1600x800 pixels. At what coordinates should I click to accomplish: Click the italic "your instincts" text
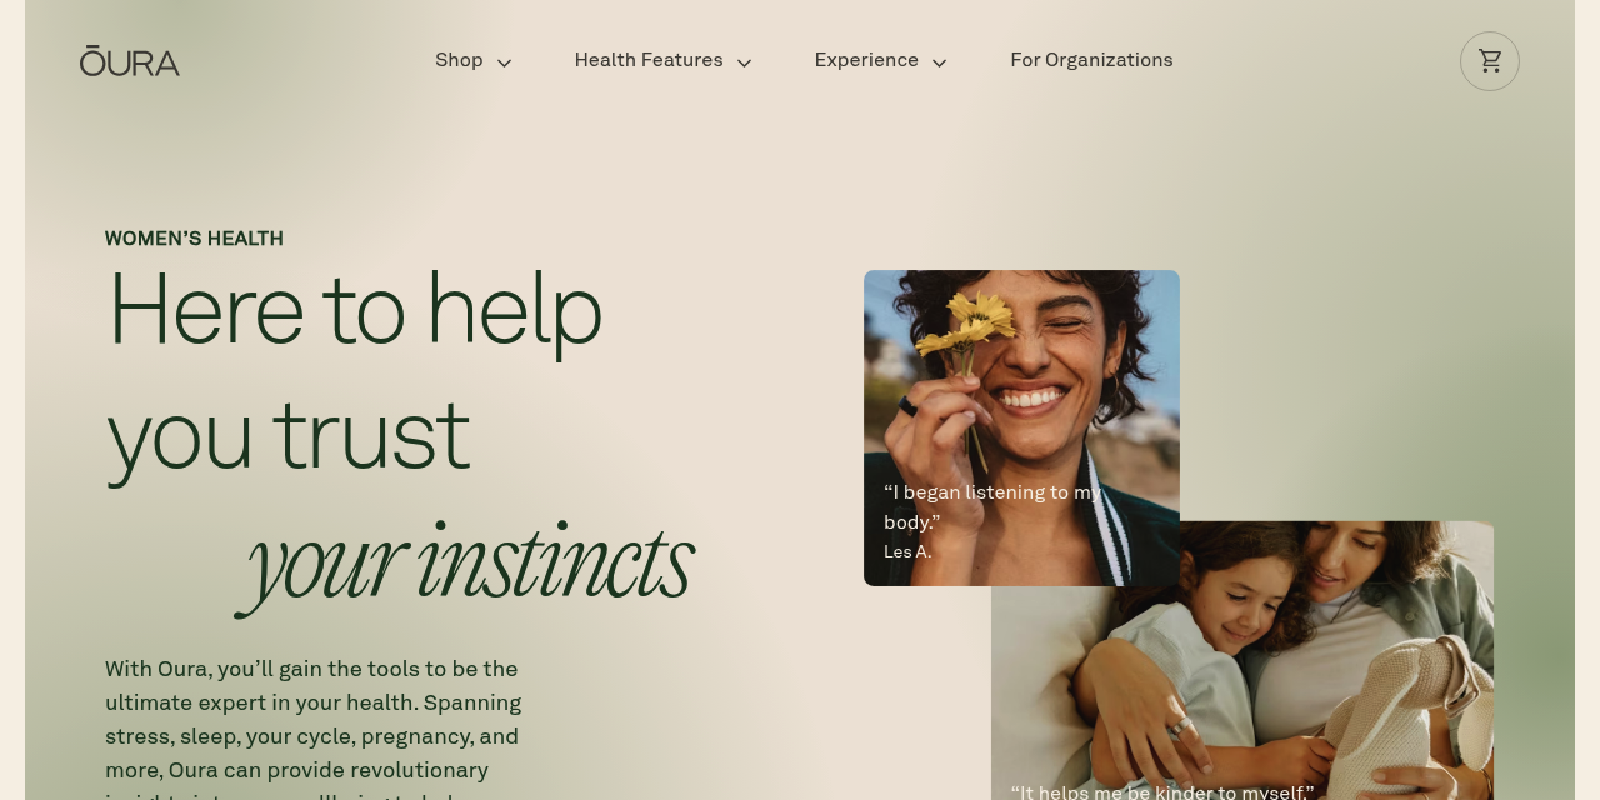465,564
